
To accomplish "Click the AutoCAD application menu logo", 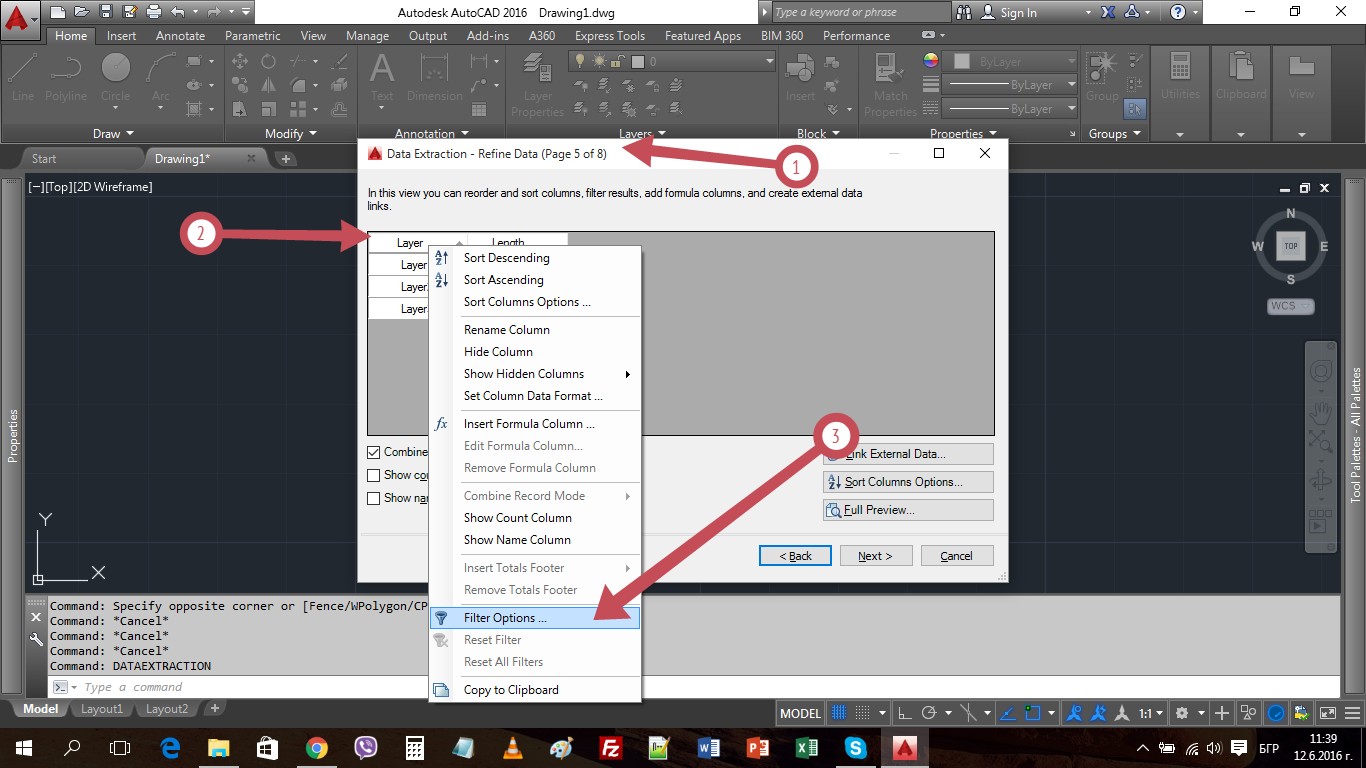I will (x=20, y=18).
